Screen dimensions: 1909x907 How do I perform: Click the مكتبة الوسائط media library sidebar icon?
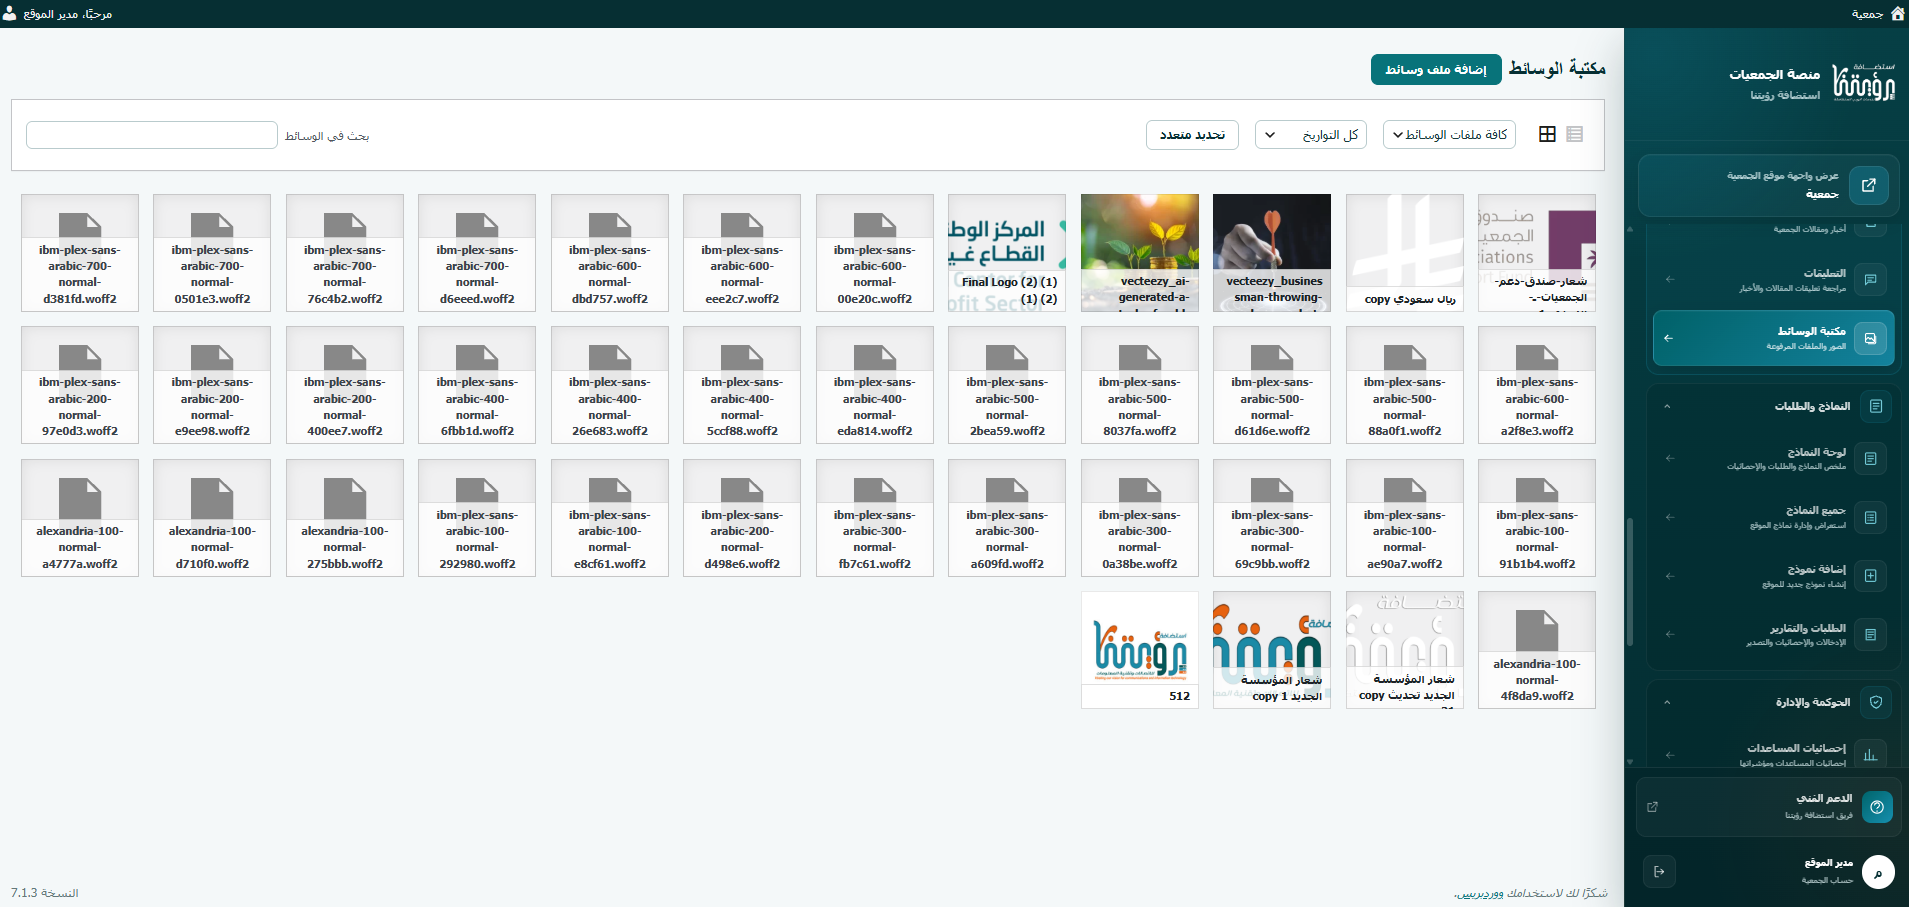tap(1871, 338)
